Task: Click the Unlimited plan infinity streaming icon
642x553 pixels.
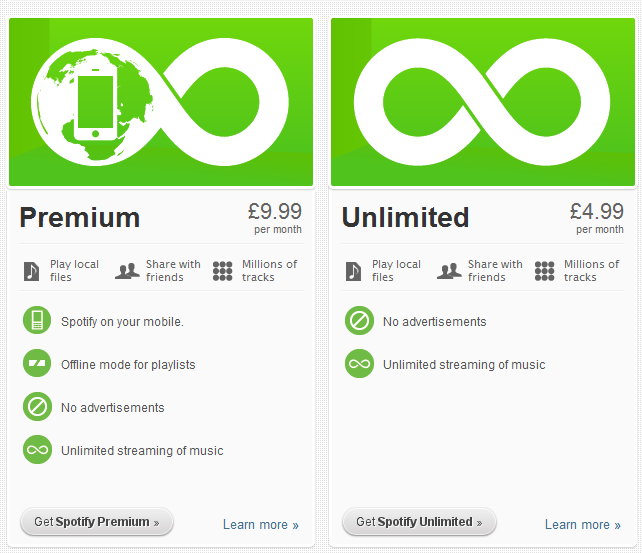Action: tap(359, 363)
